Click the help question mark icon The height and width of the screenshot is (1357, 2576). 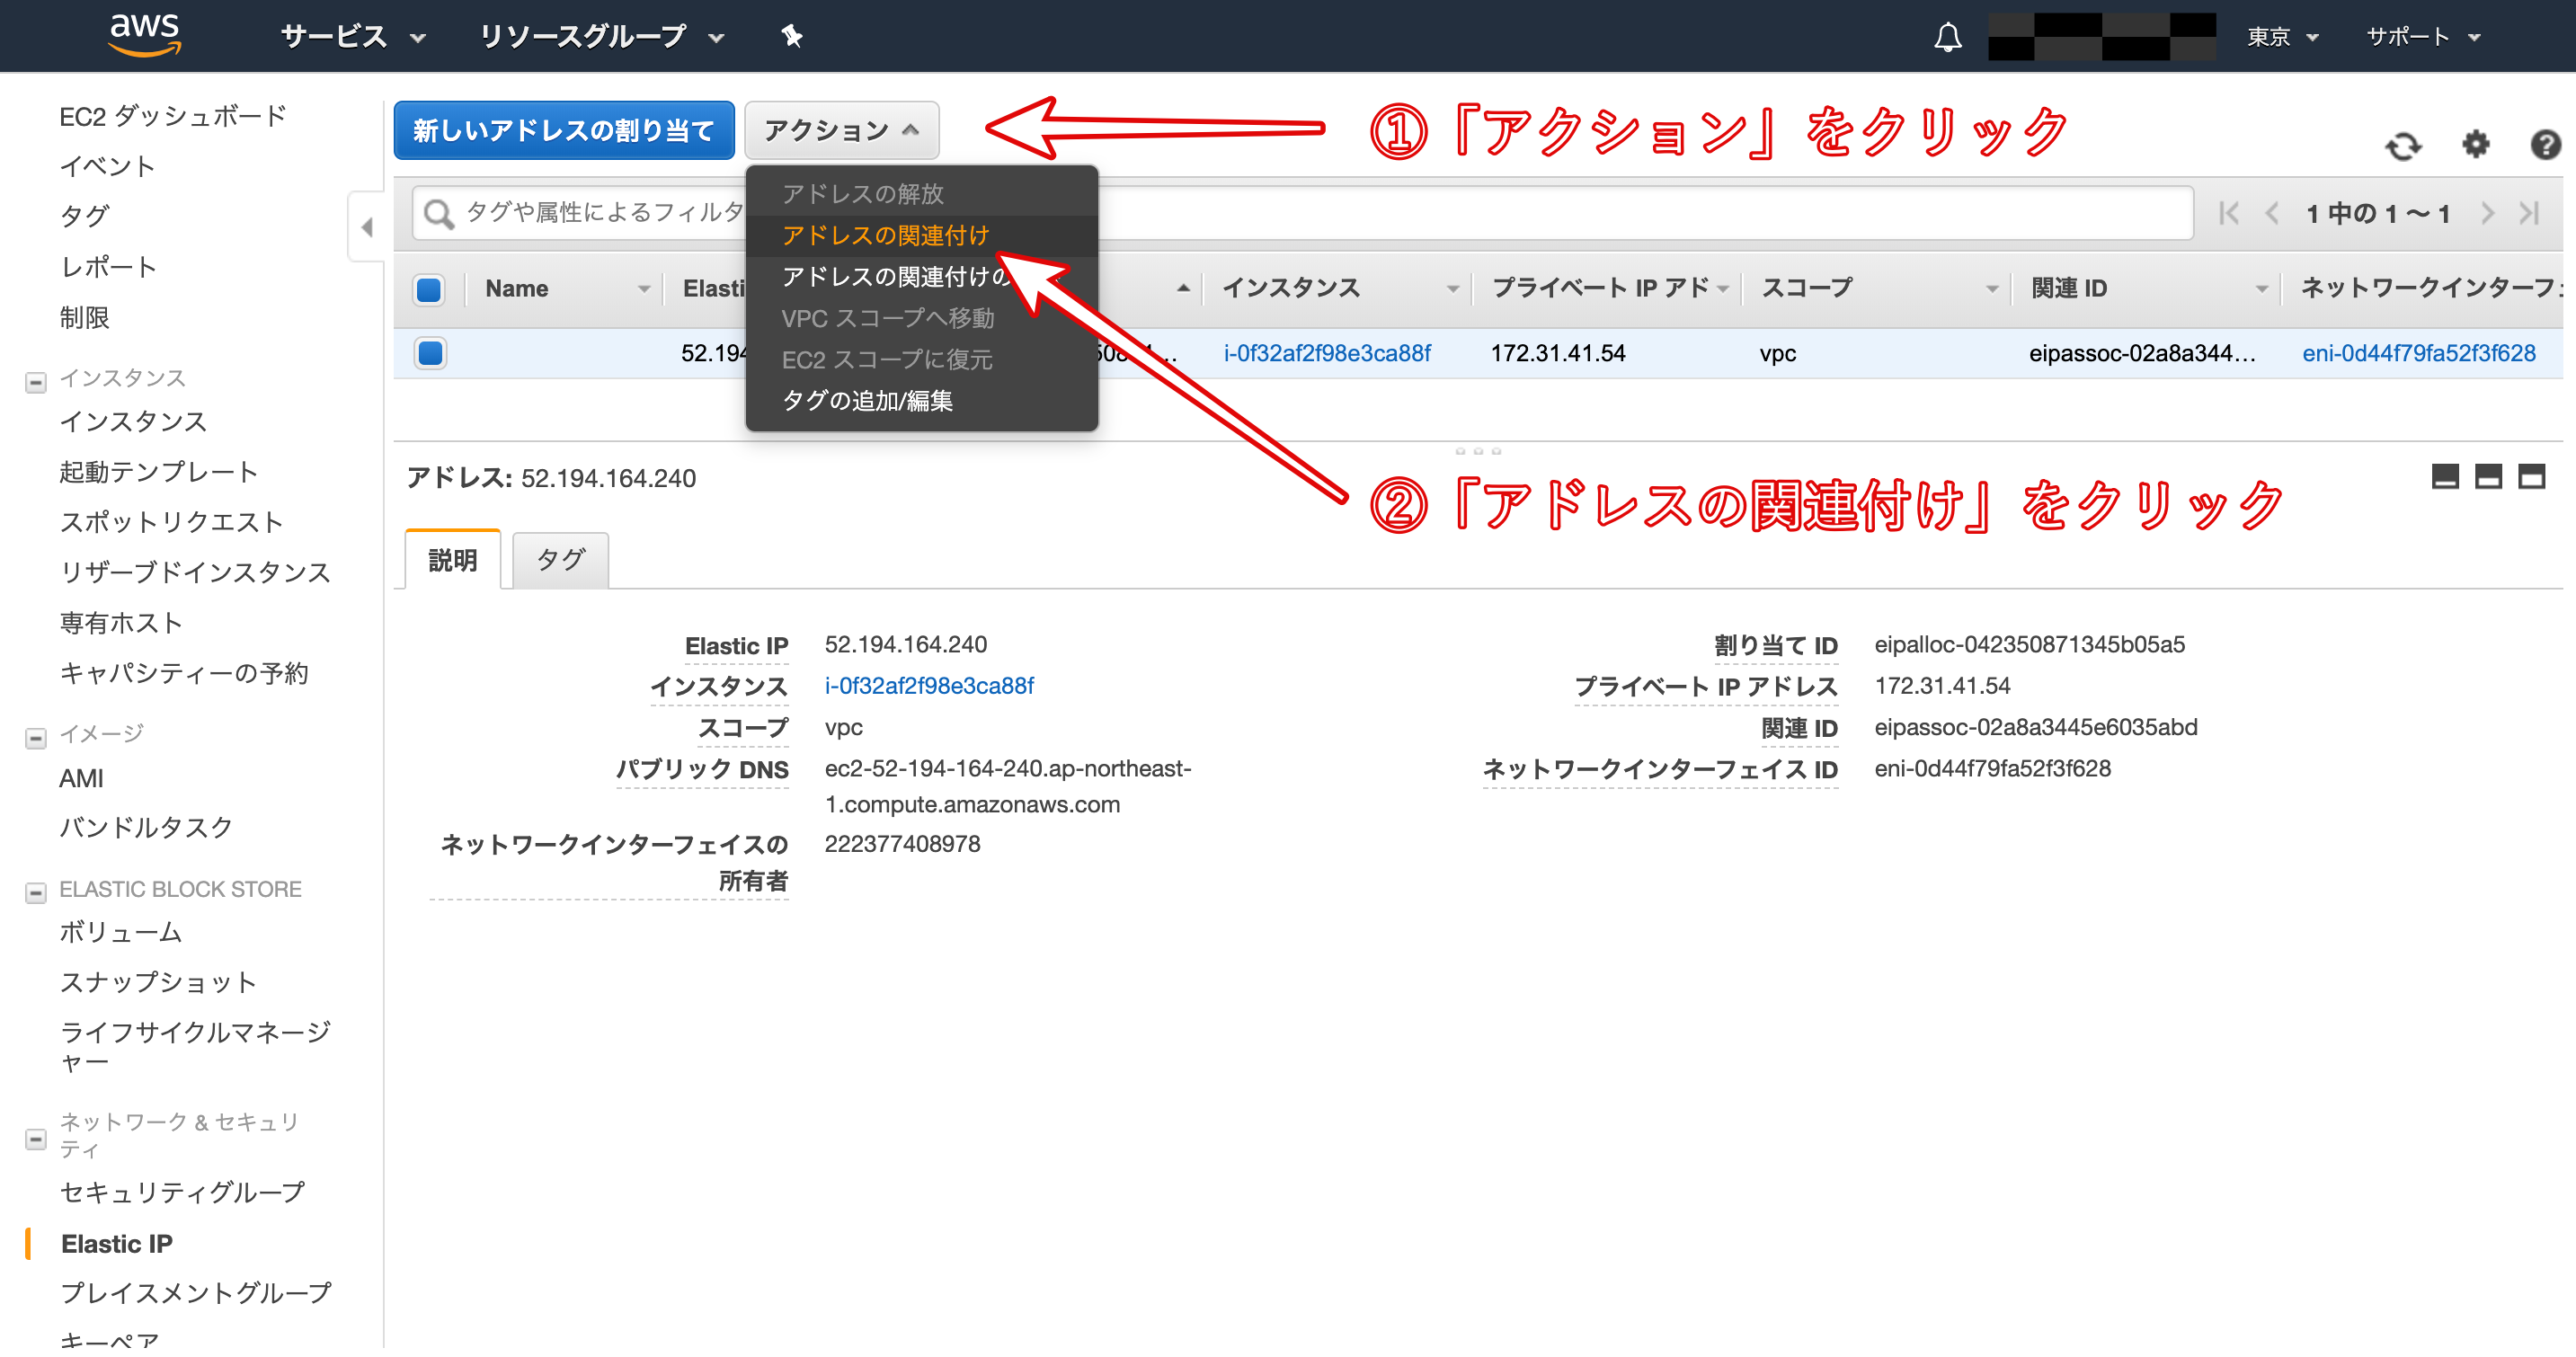[2545, 145]
